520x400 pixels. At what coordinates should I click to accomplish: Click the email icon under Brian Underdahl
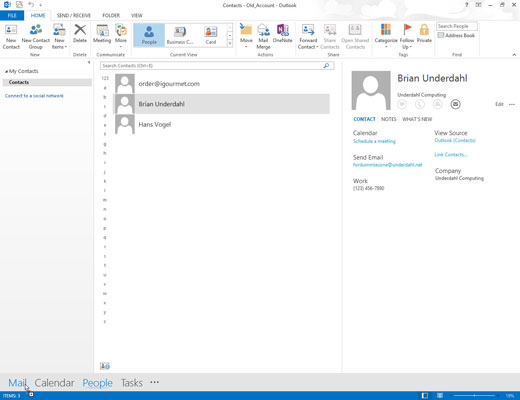(x=456, y=104)
